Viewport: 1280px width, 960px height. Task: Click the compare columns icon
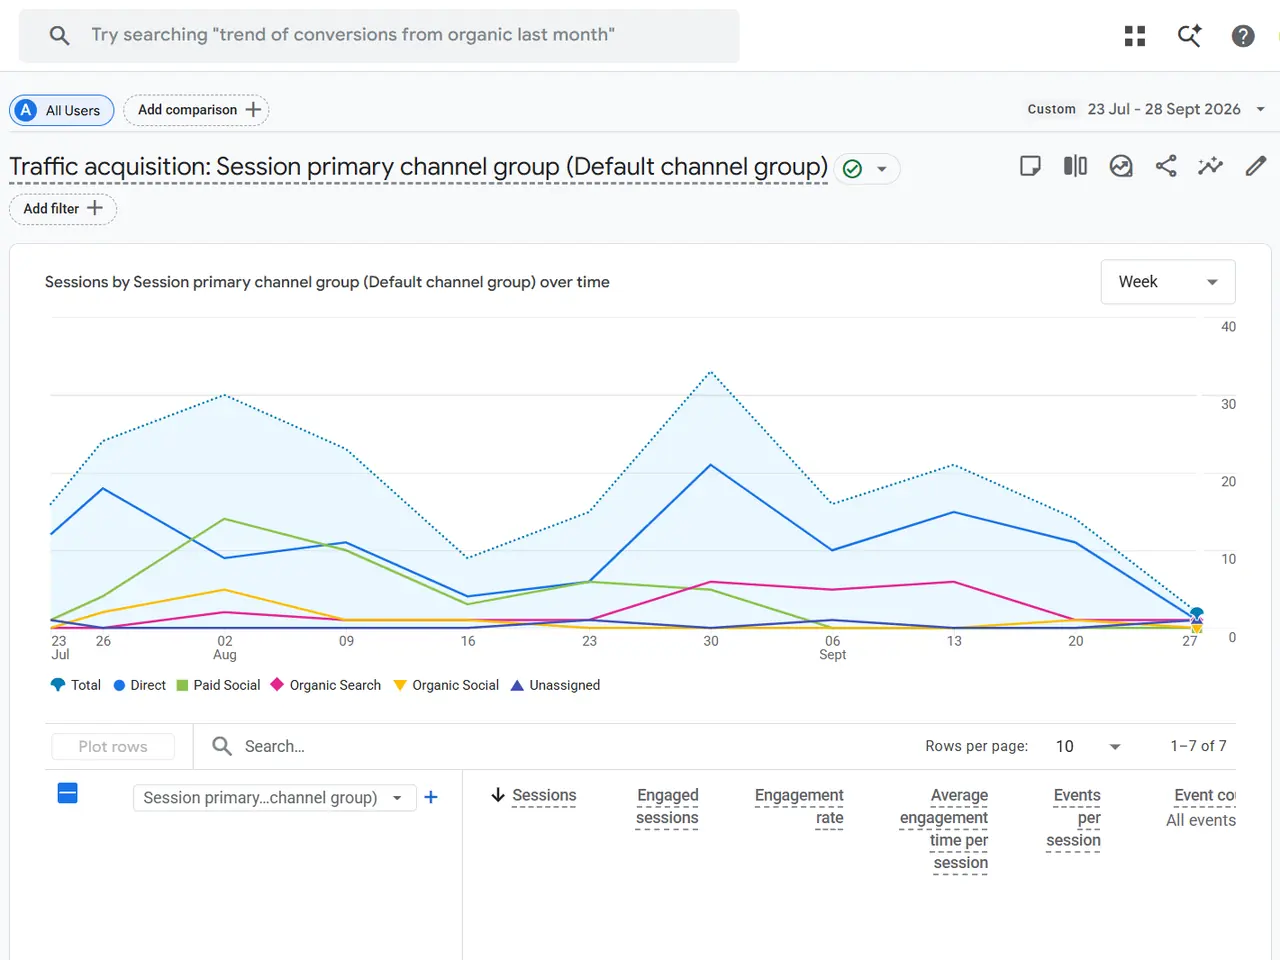tap(1075, 166)
